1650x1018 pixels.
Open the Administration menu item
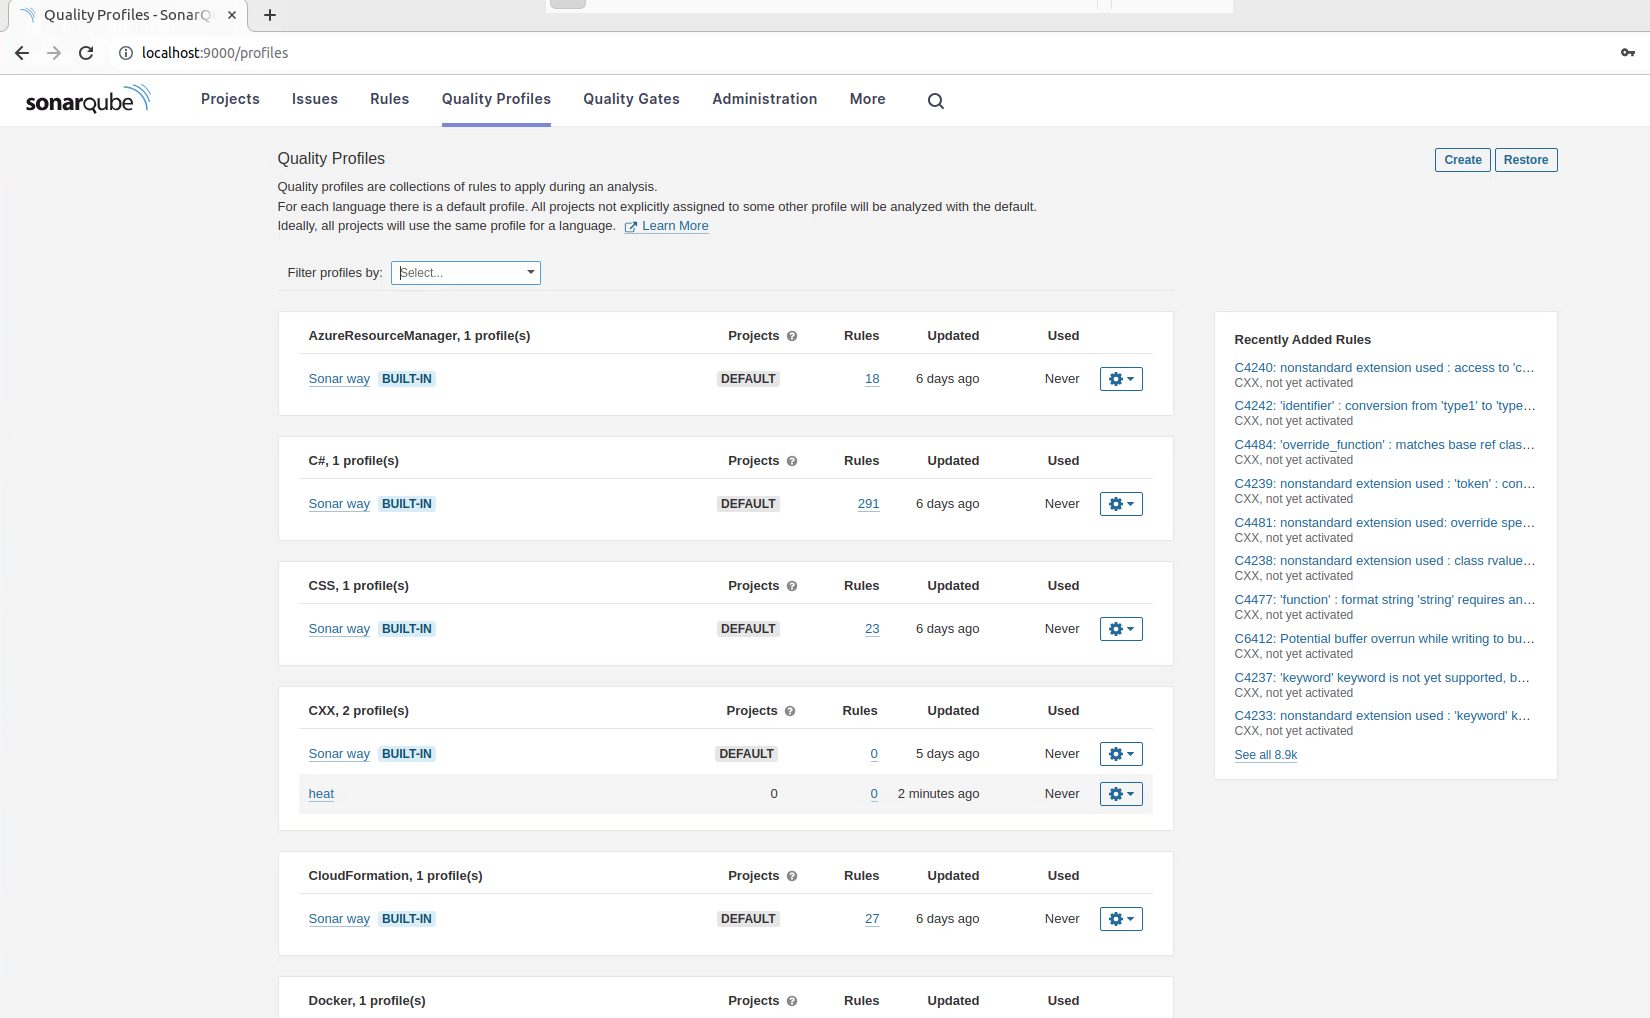(x=764, y=99)
